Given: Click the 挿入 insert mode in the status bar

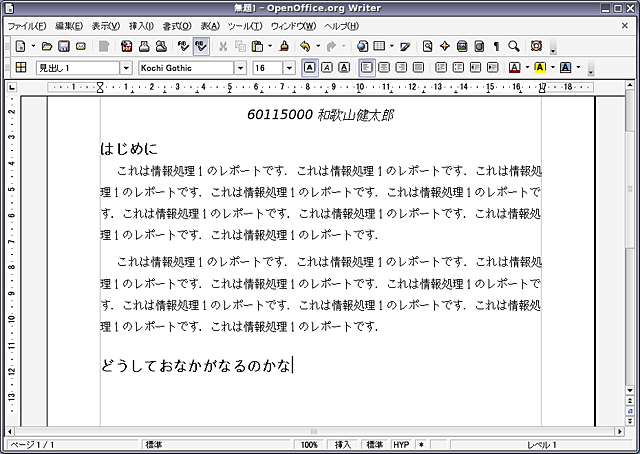Looking at the screenshot, I should point(342,445).
